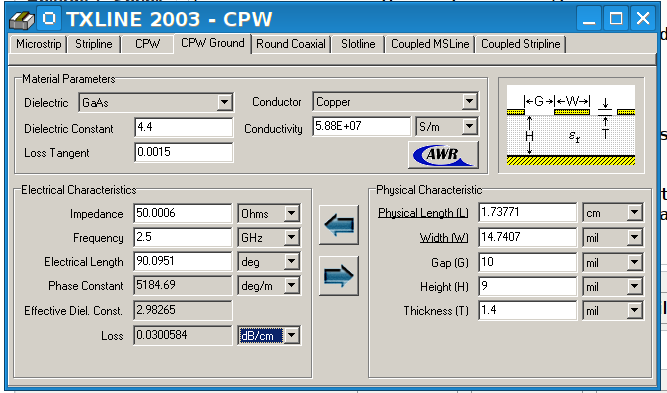This screenshot has width=667, height=393.
Task: Click the Width field showing 14.7407
Action: point(527,237)
